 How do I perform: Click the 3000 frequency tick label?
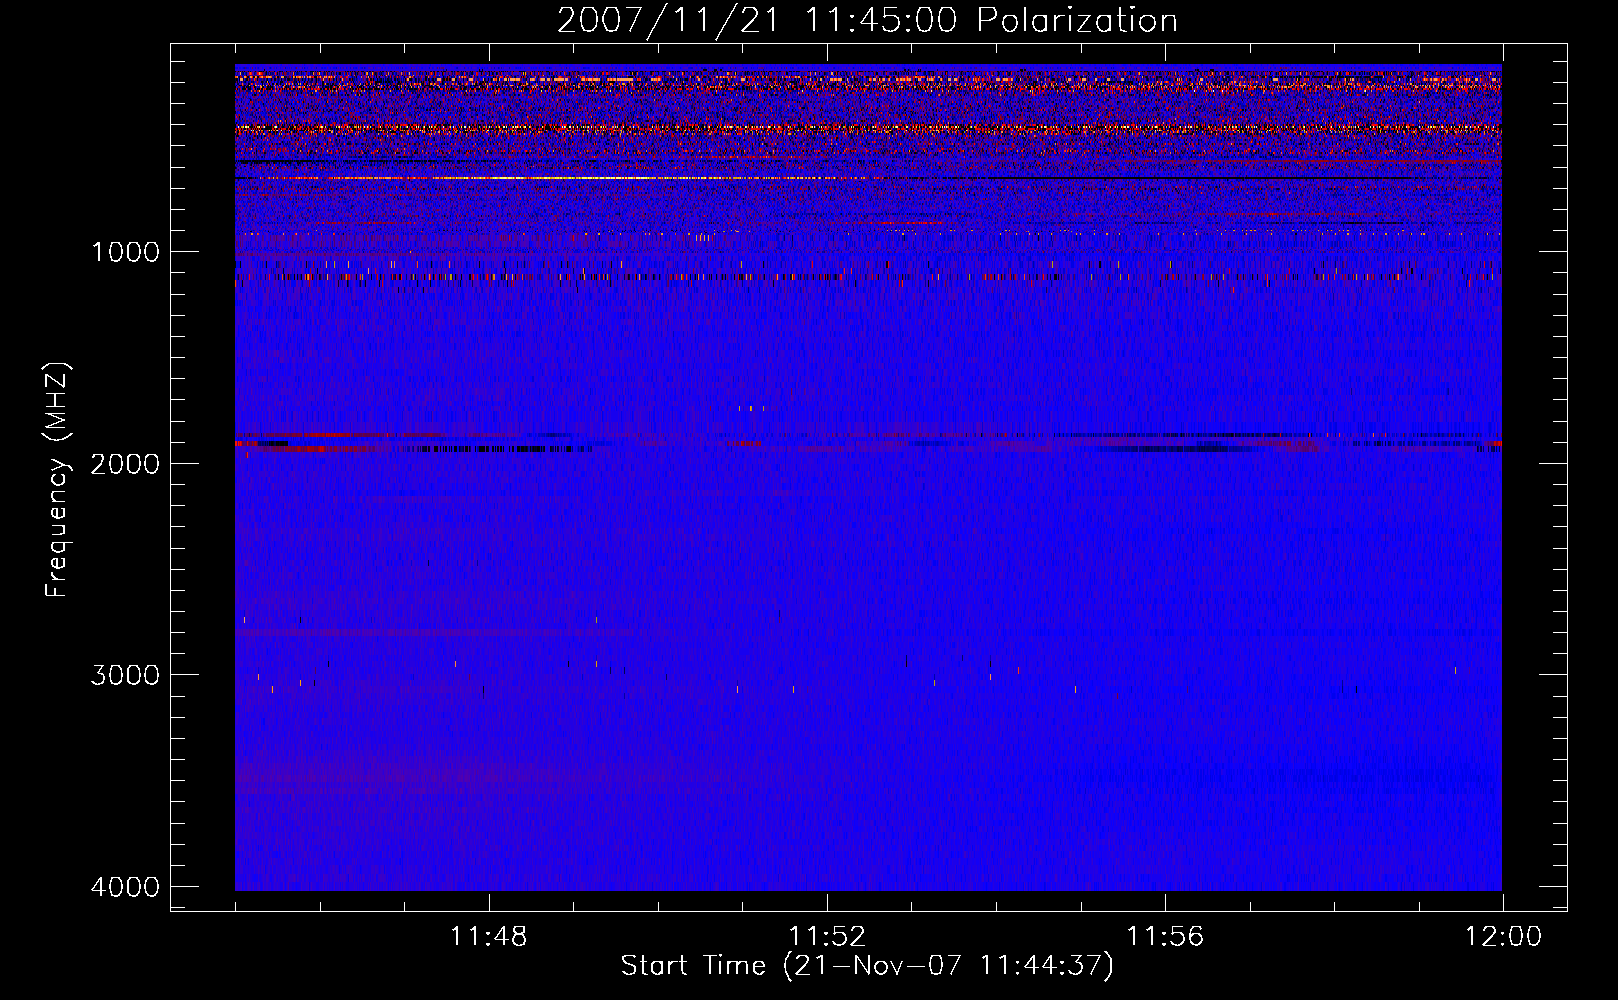tap(125, 675)
